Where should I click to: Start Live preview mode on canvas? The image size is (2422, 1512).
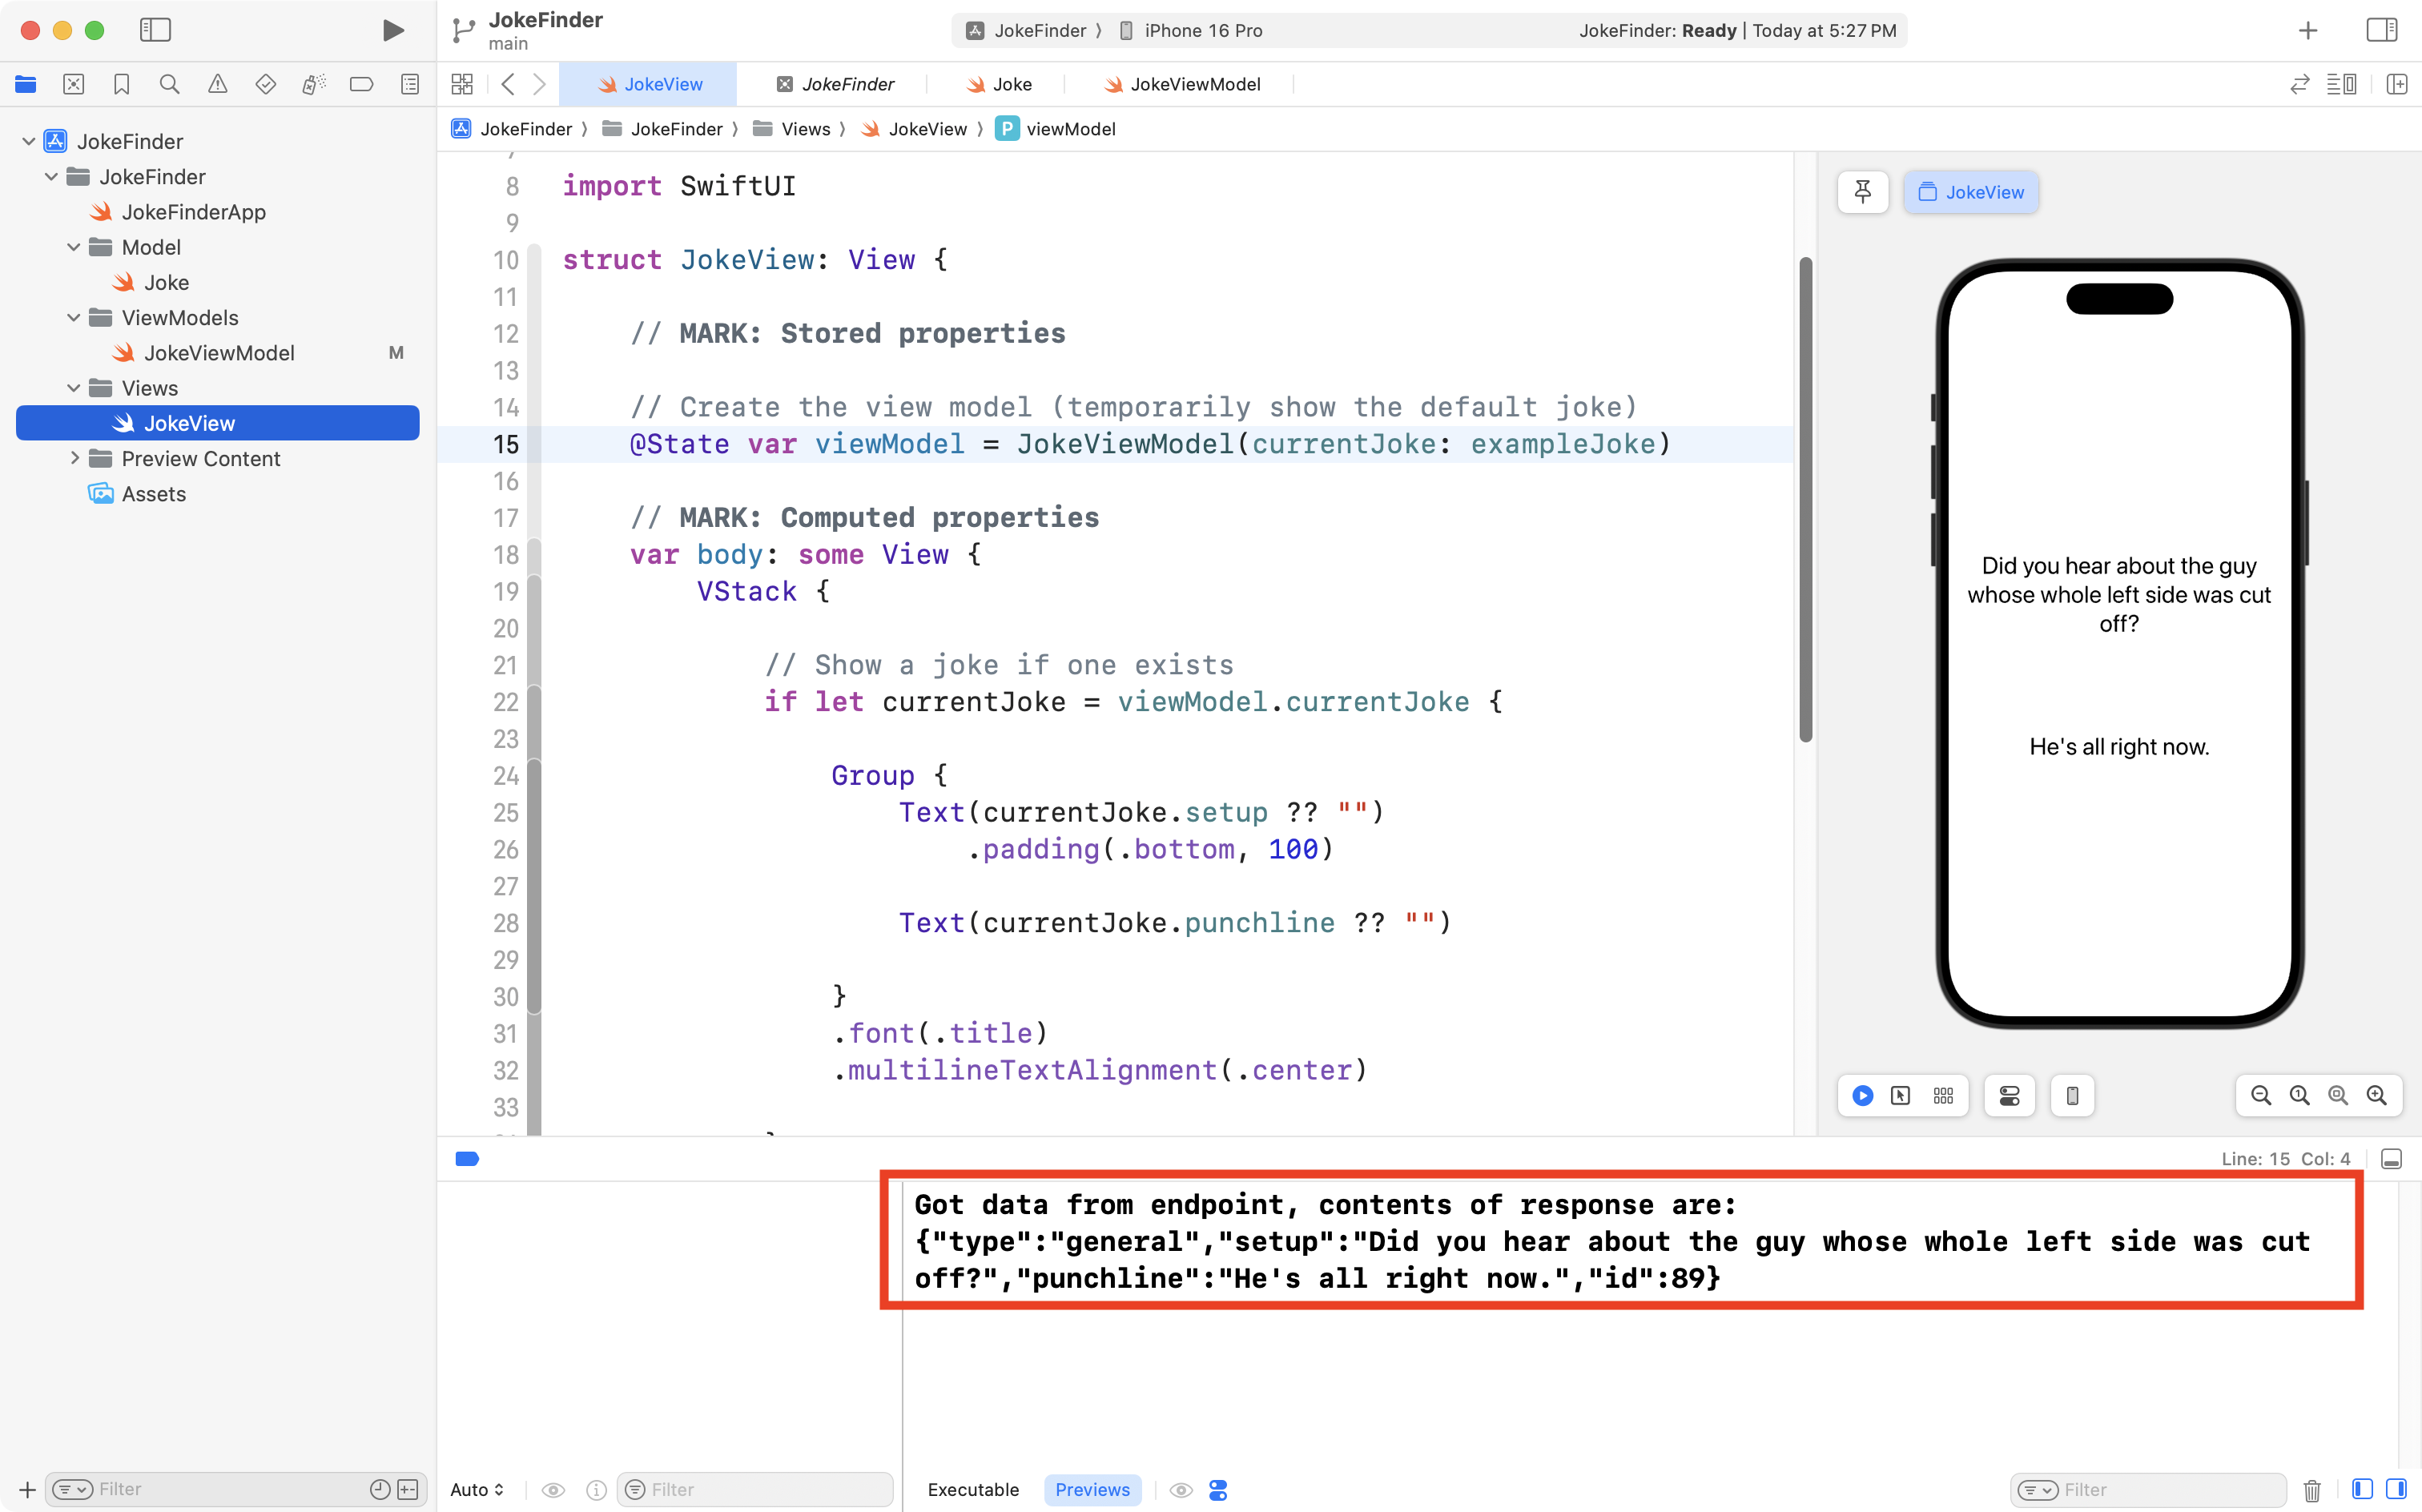coord(1862,1096)
